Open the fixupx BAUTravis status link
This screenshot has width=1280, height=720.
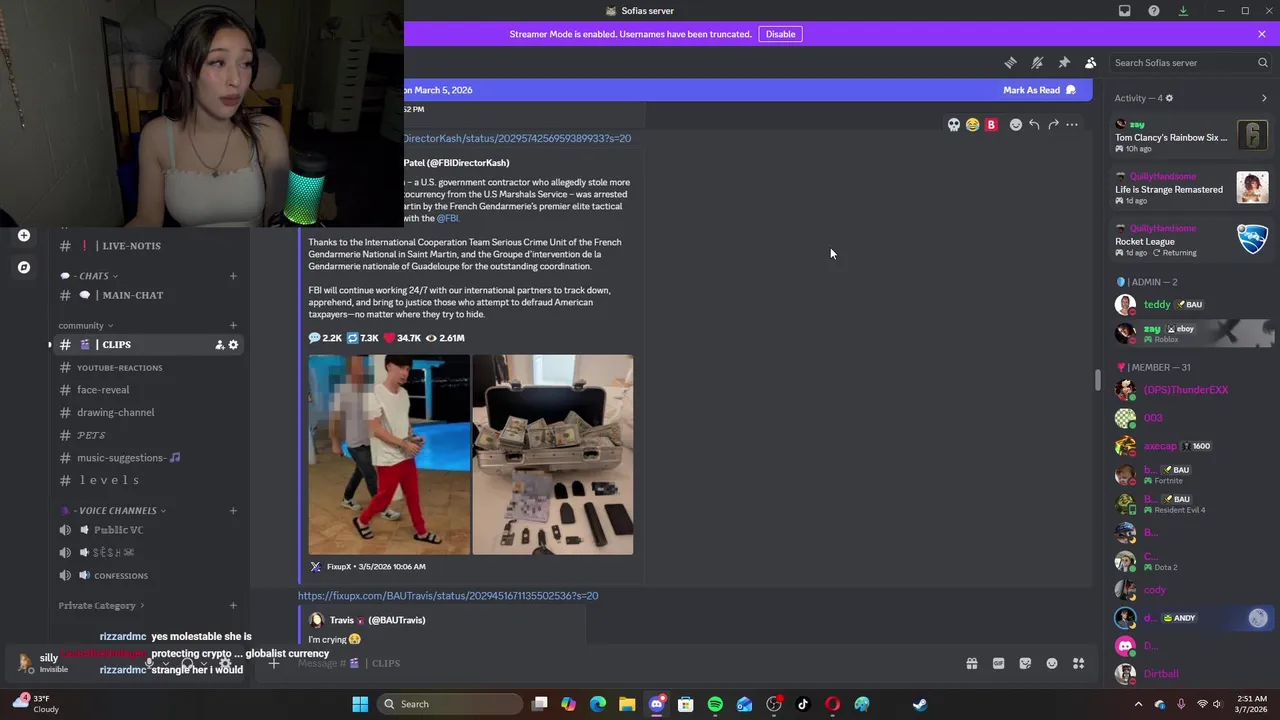click(448, 596)
